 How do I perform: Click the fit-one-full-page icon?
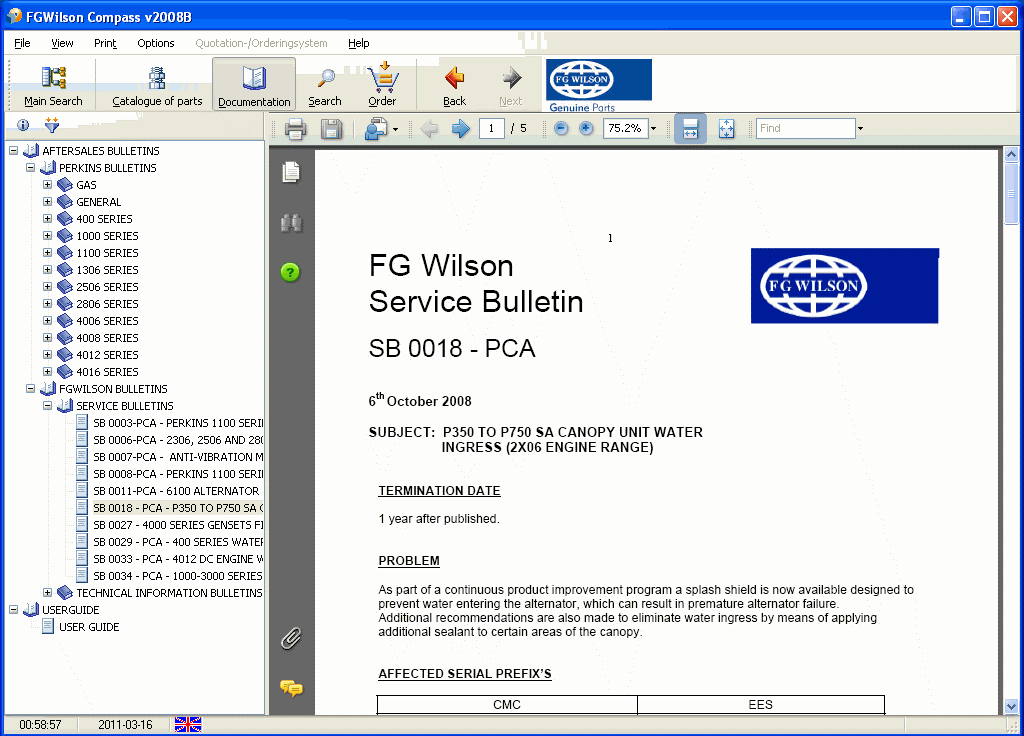(726, 129)
